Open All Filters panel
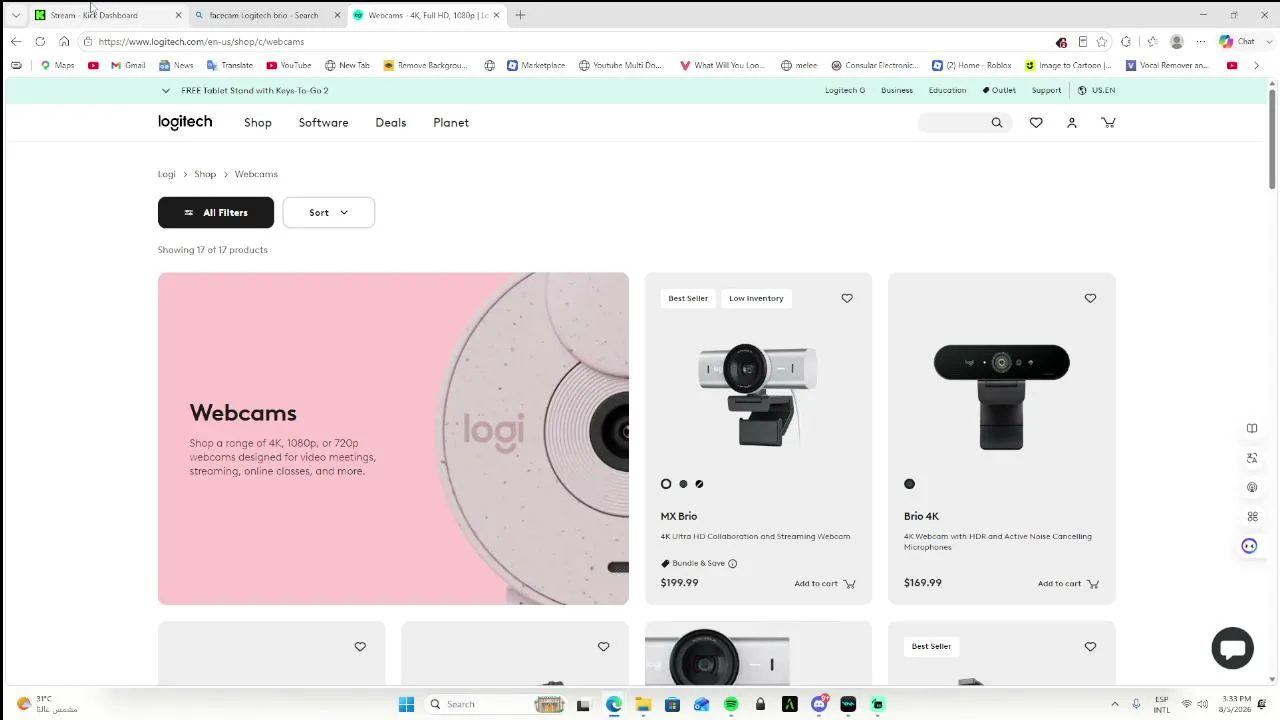The width and height of the screenshot is (1280, 720). pos(216,212)
